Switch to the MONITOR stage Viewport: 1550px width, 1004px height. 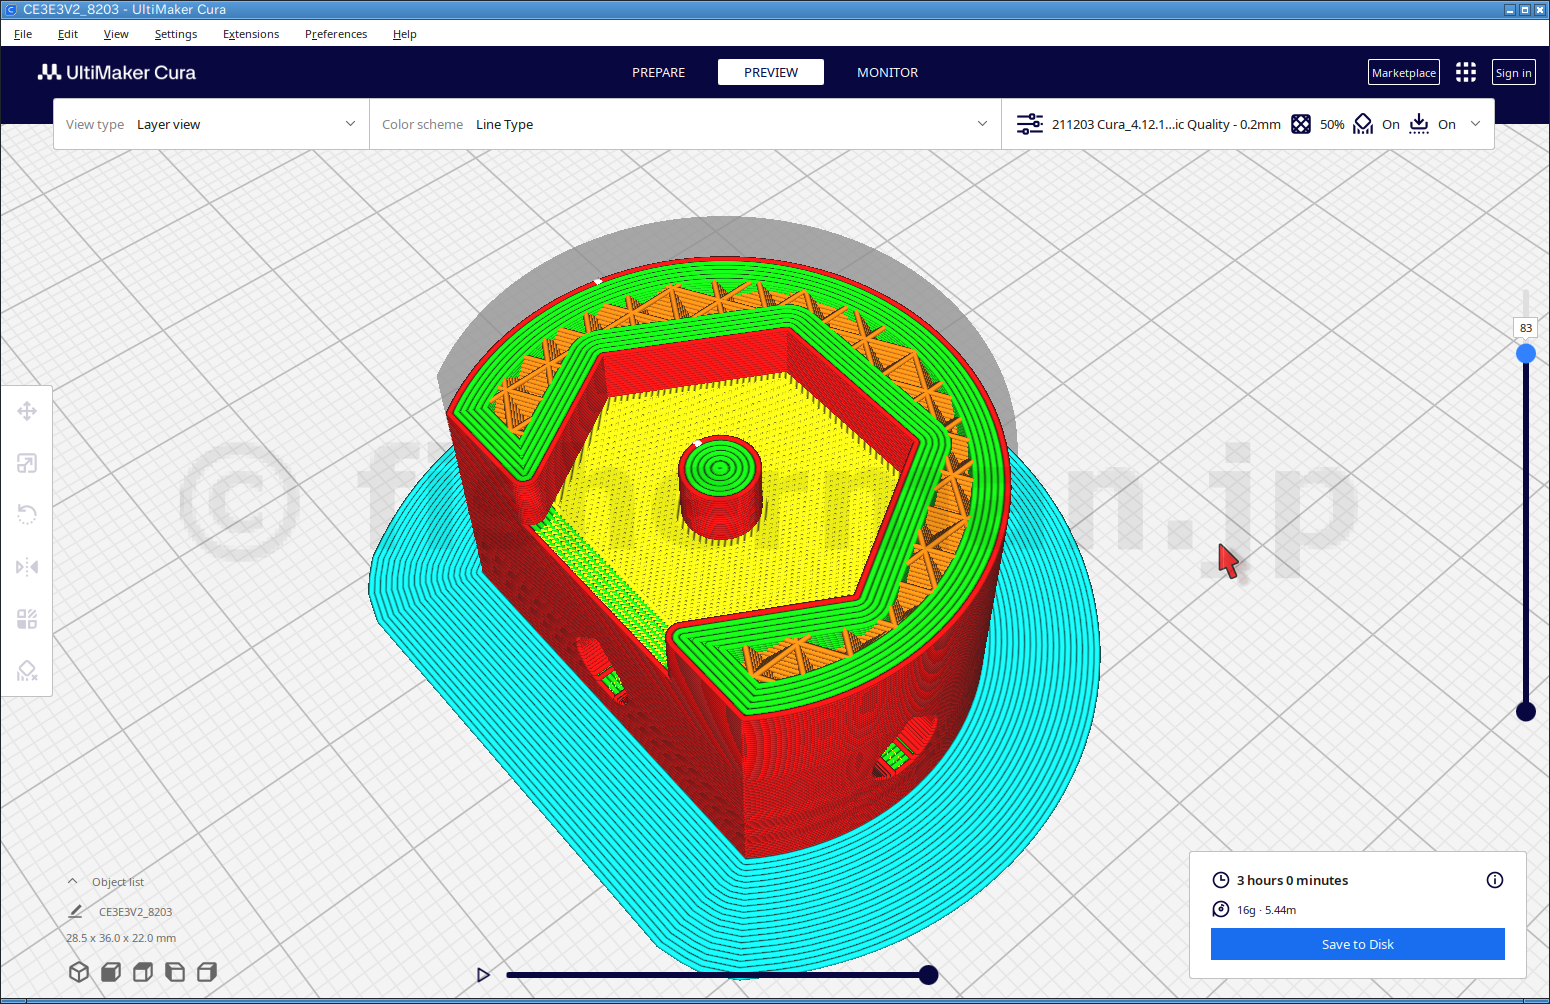[888, 72]
